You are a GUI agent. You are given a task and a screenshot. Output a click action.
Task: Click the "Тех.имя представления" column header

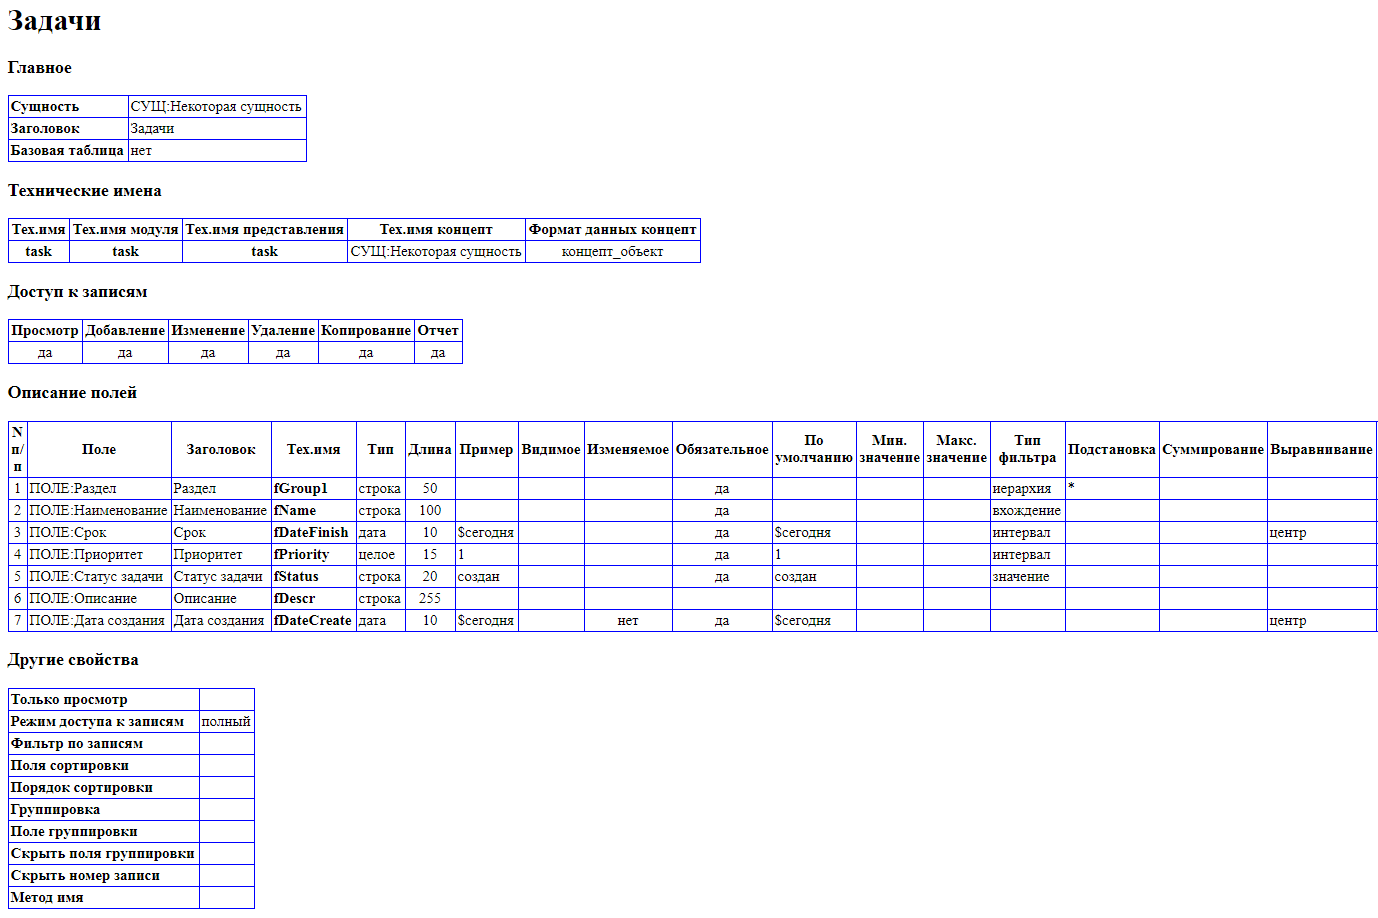(265, 229)
